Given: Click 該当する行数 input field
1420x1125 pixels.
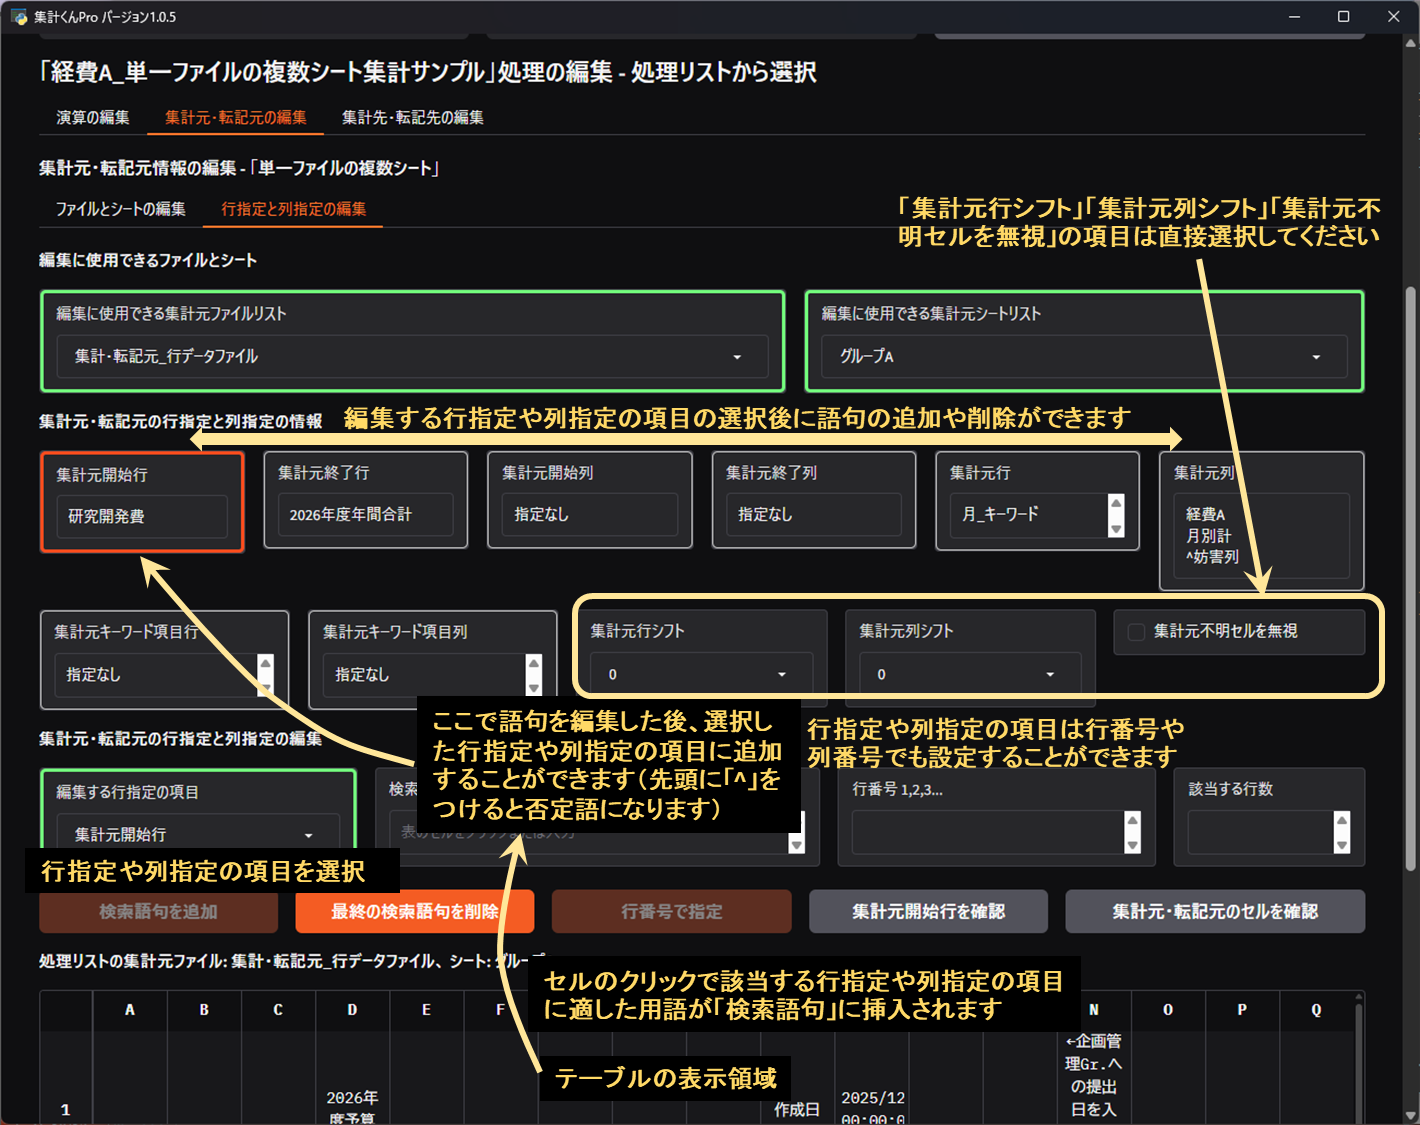Looking at the screenshot, I should click(x=1260, y=832).
